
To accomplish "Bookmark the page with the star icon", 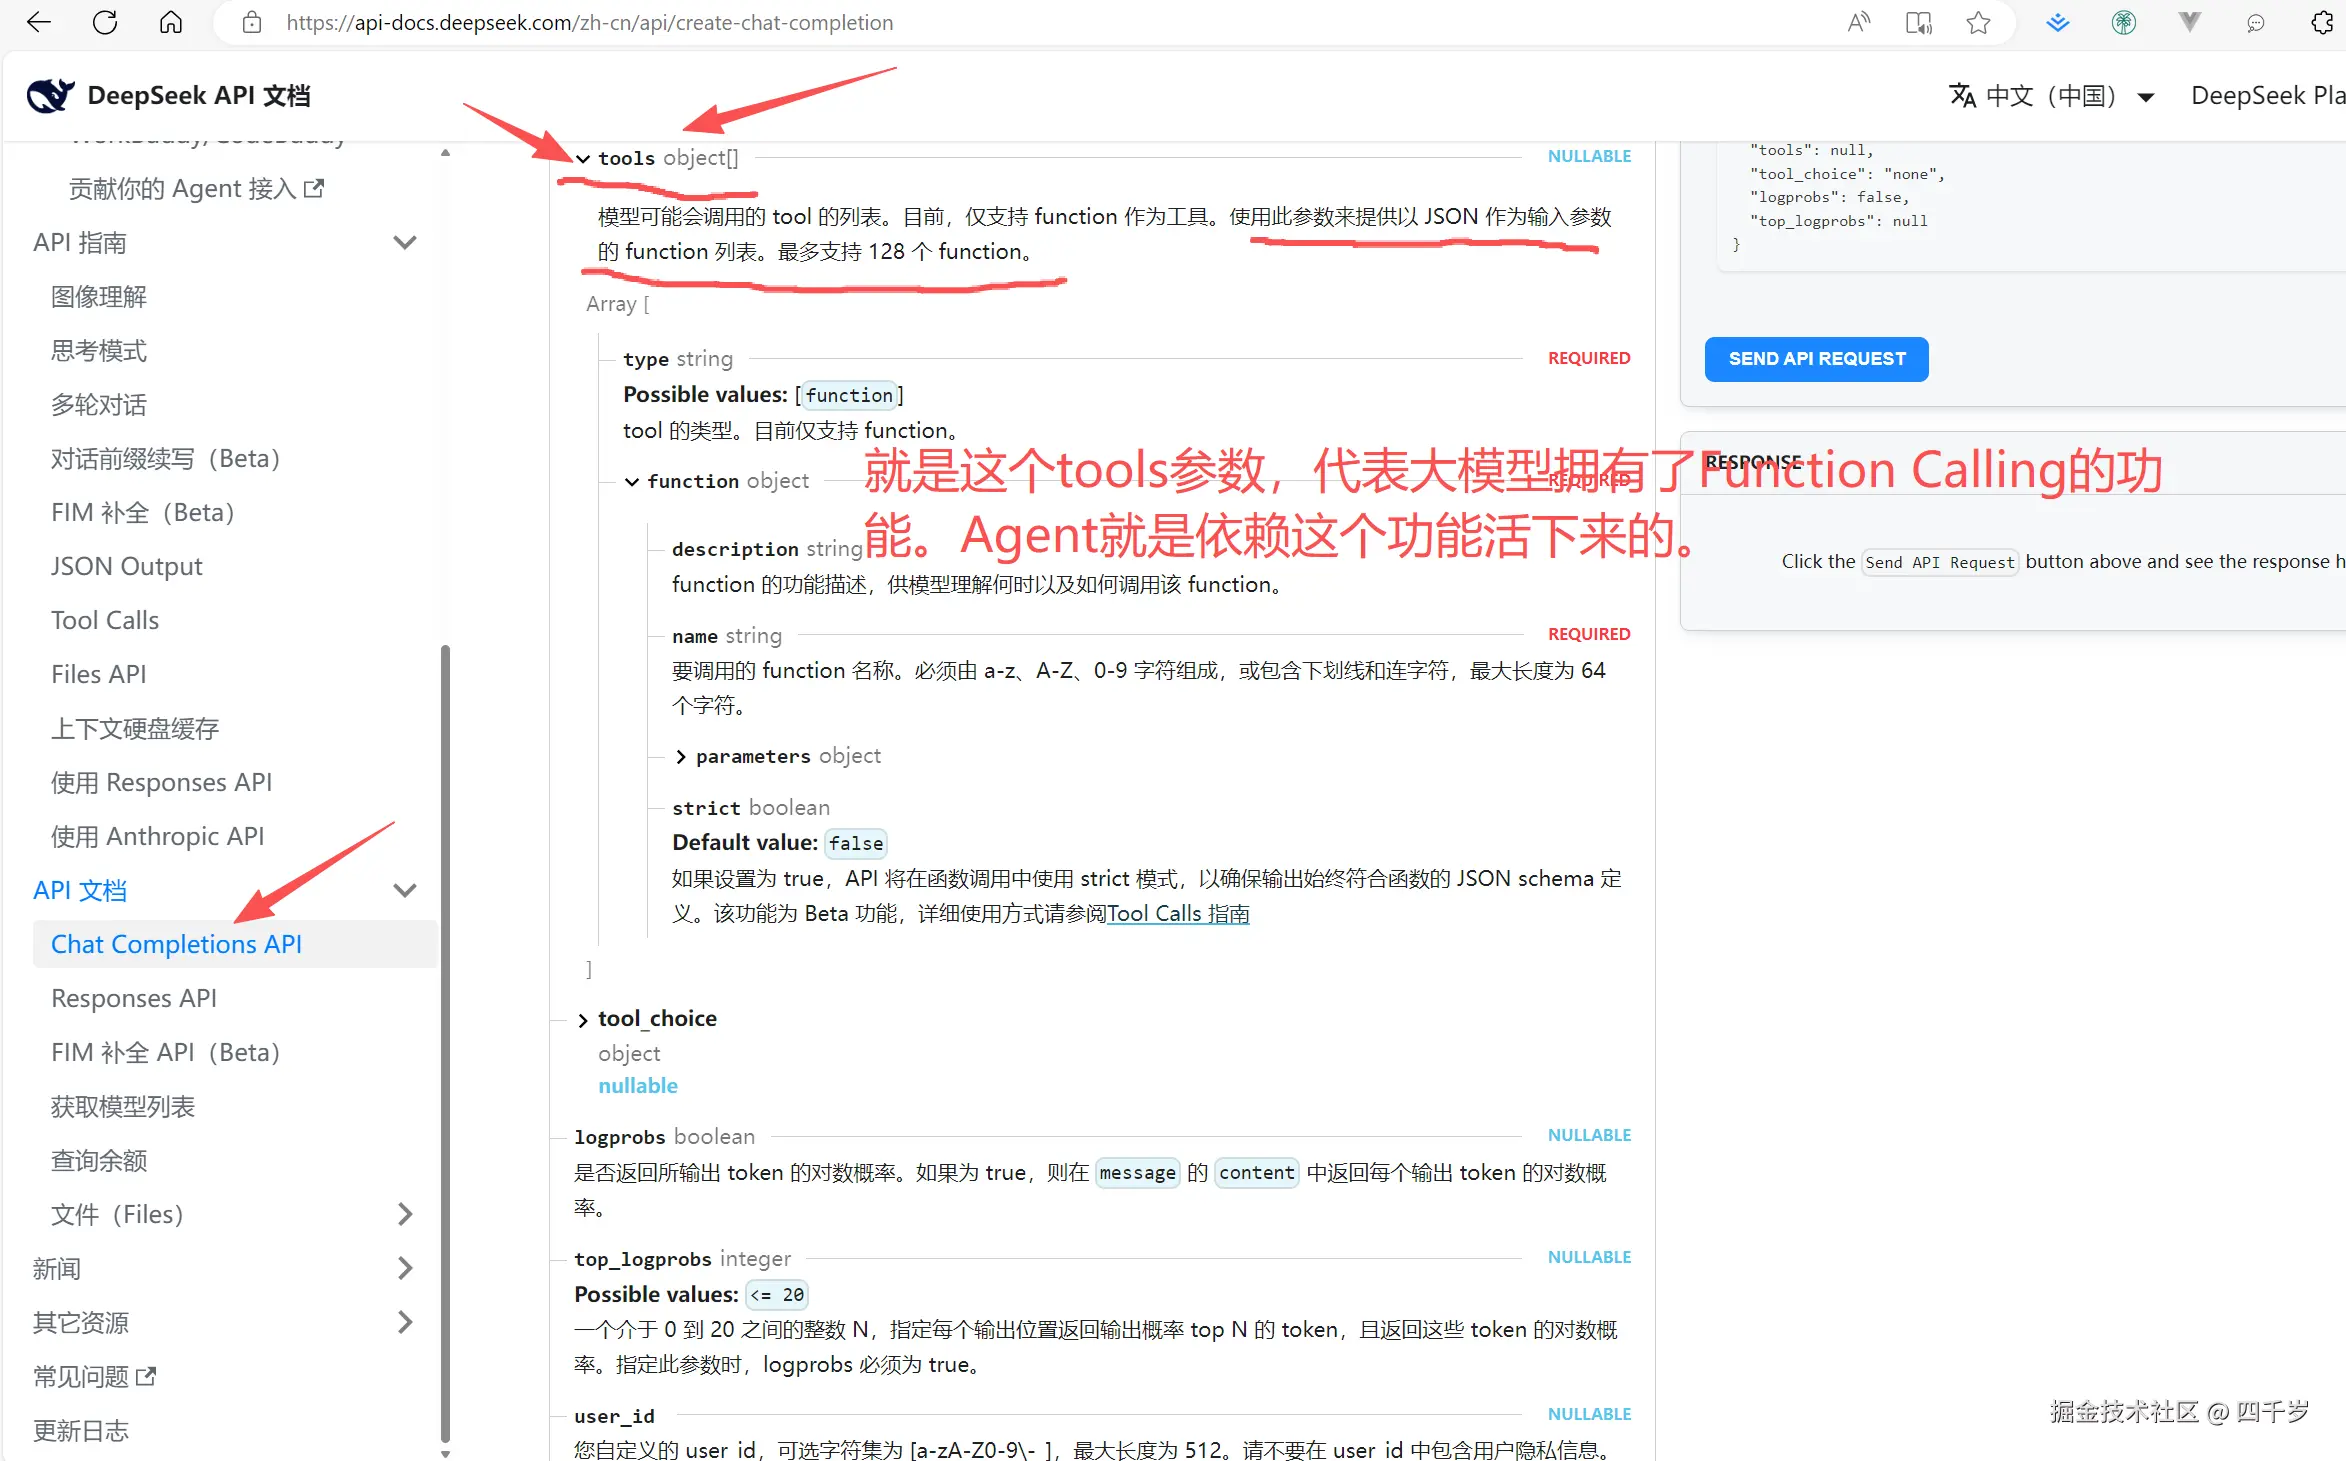I will [1978, 22].
